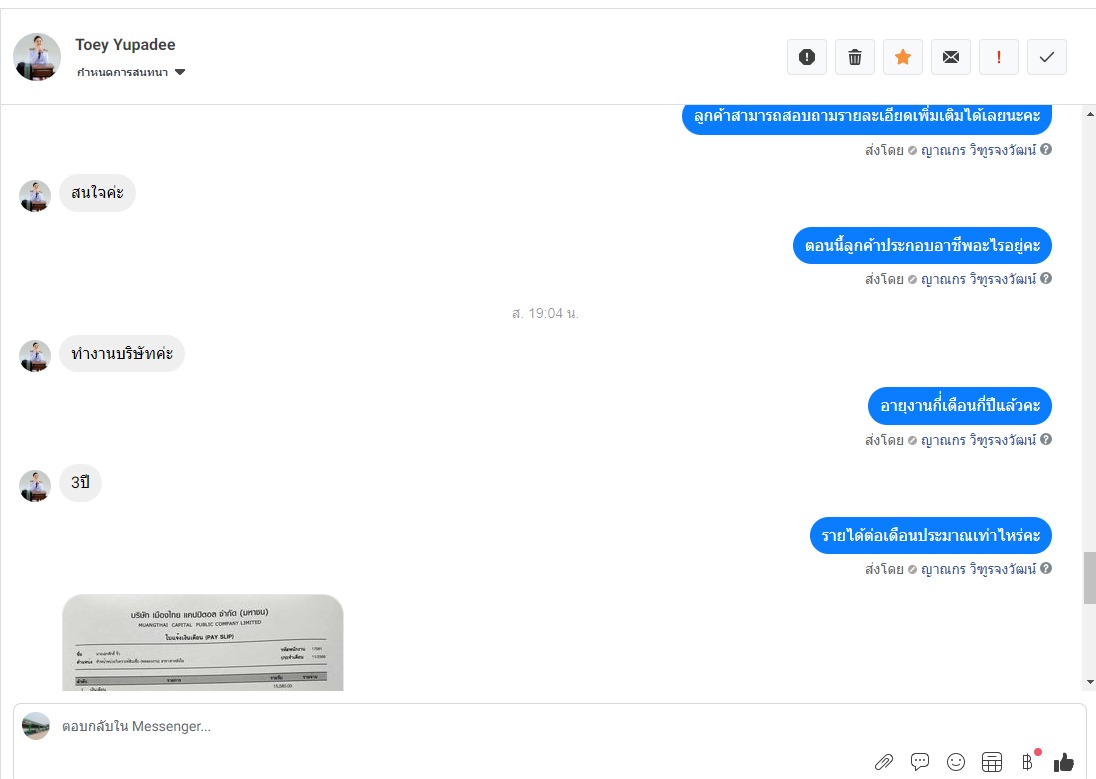Image resolution: width=1096 pixels, height=779 pixels.
Task: Delete conversation with the trash icon
Action: tap(855, 57)
